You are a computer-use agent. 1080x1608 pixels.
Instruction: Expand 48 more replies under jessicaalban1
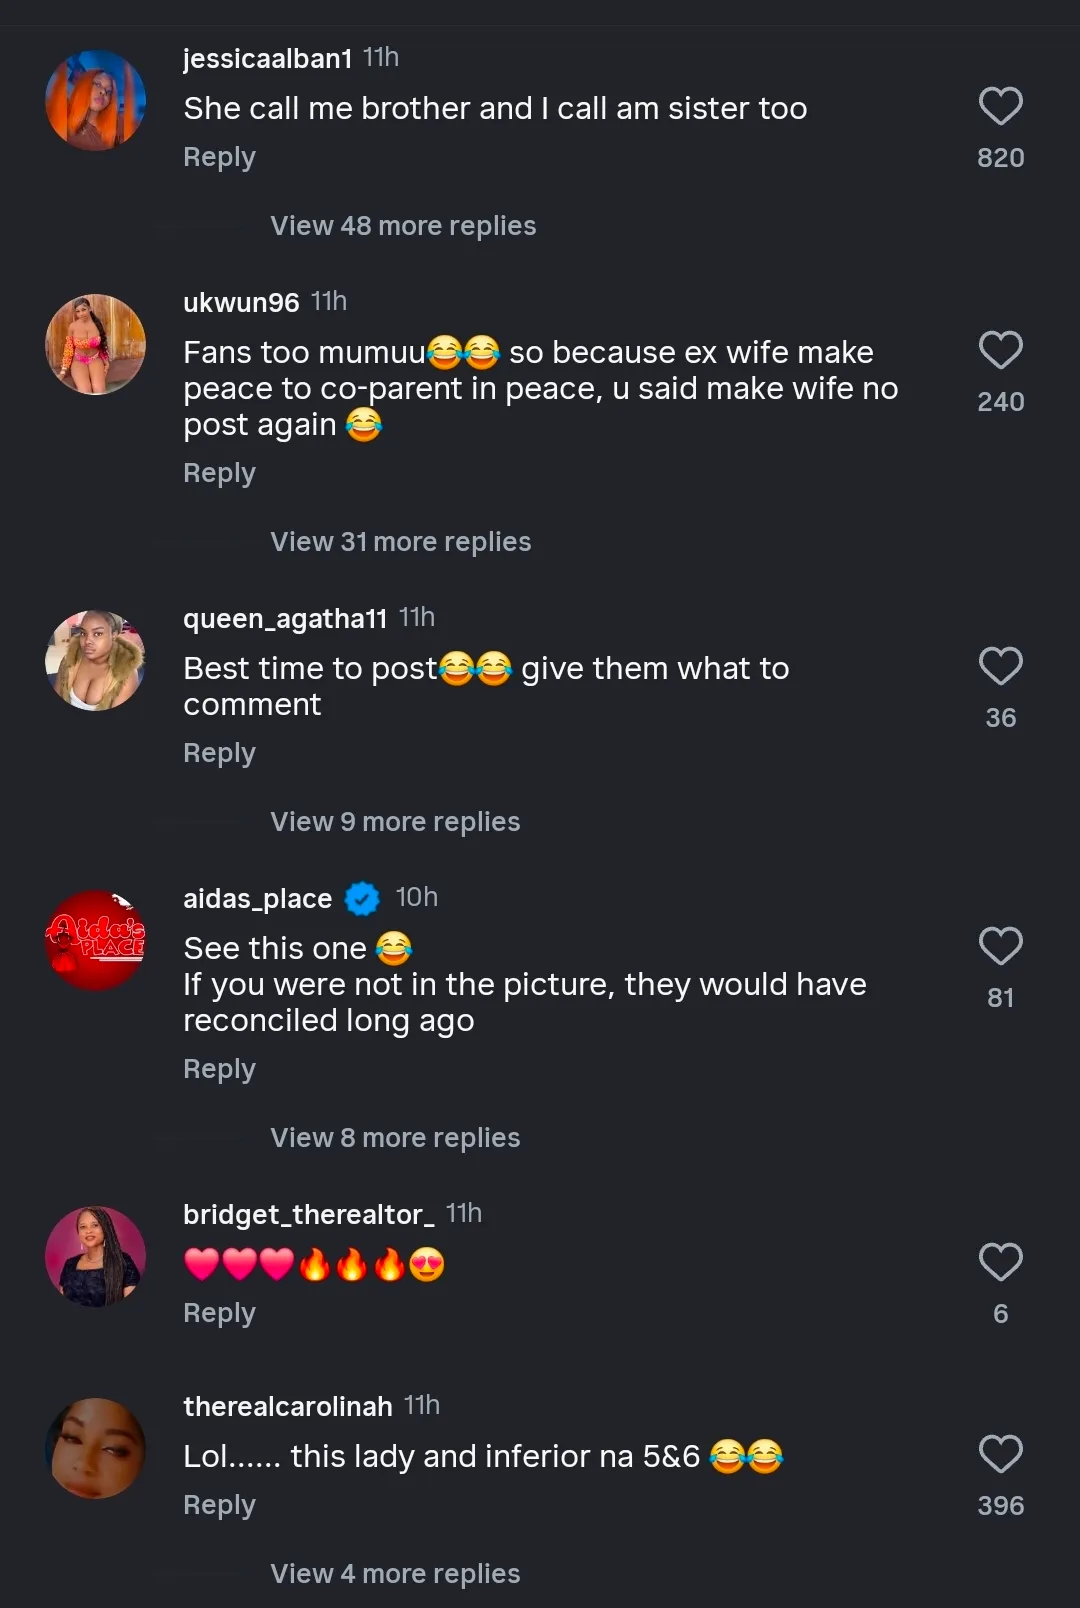(x=403, y=226)
